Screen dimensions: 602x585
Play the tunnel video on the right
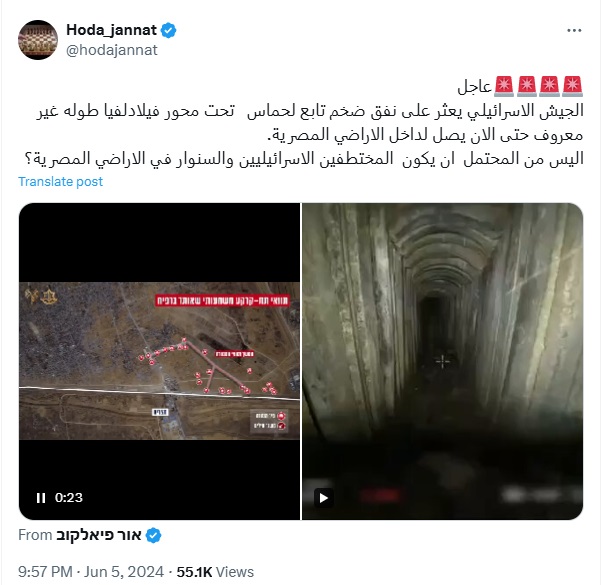click(323, 498)
